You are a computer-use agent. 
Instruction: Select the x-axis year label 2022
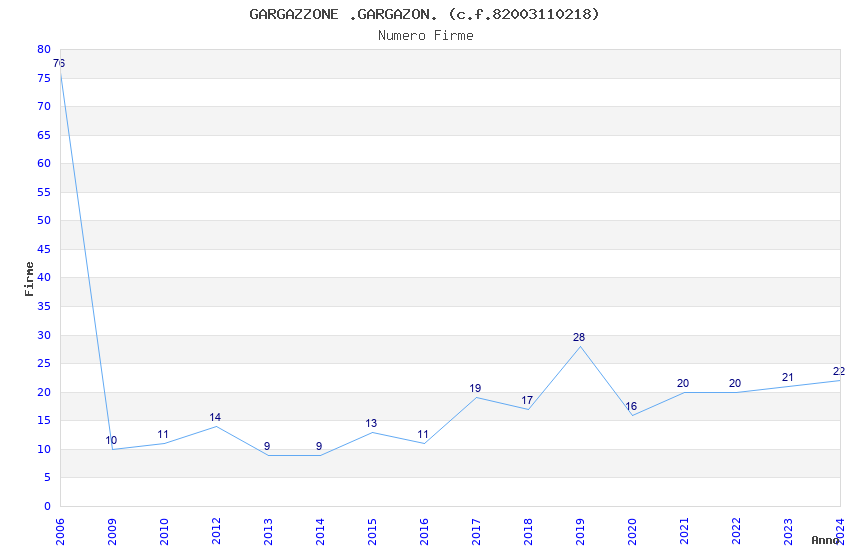coord(737,532)
